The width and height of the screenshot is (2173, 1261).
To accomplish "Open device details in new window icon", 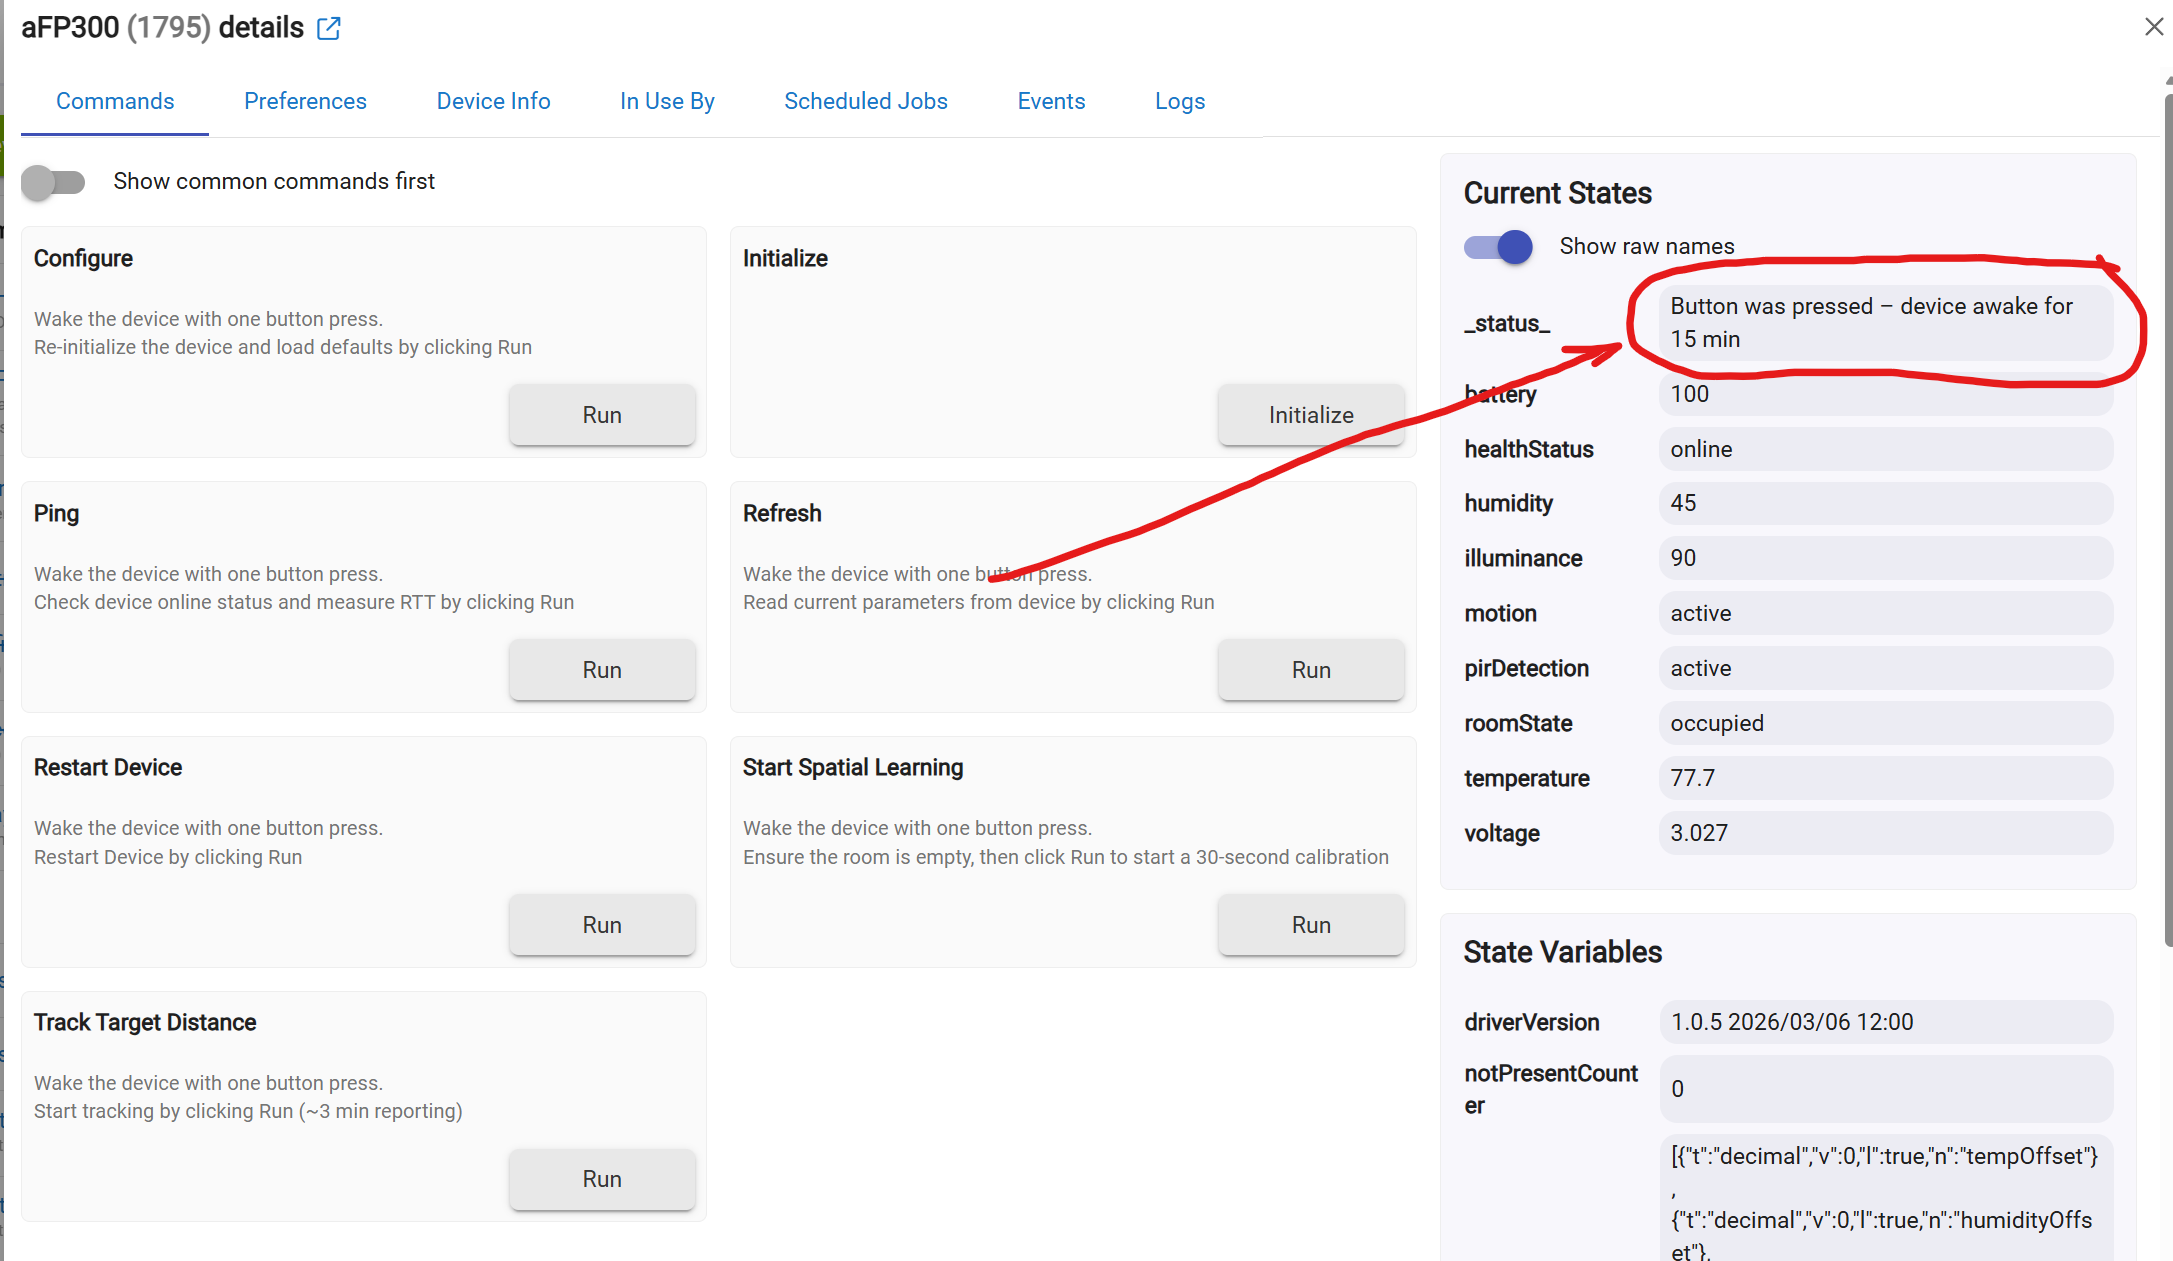I will point(329,28).
